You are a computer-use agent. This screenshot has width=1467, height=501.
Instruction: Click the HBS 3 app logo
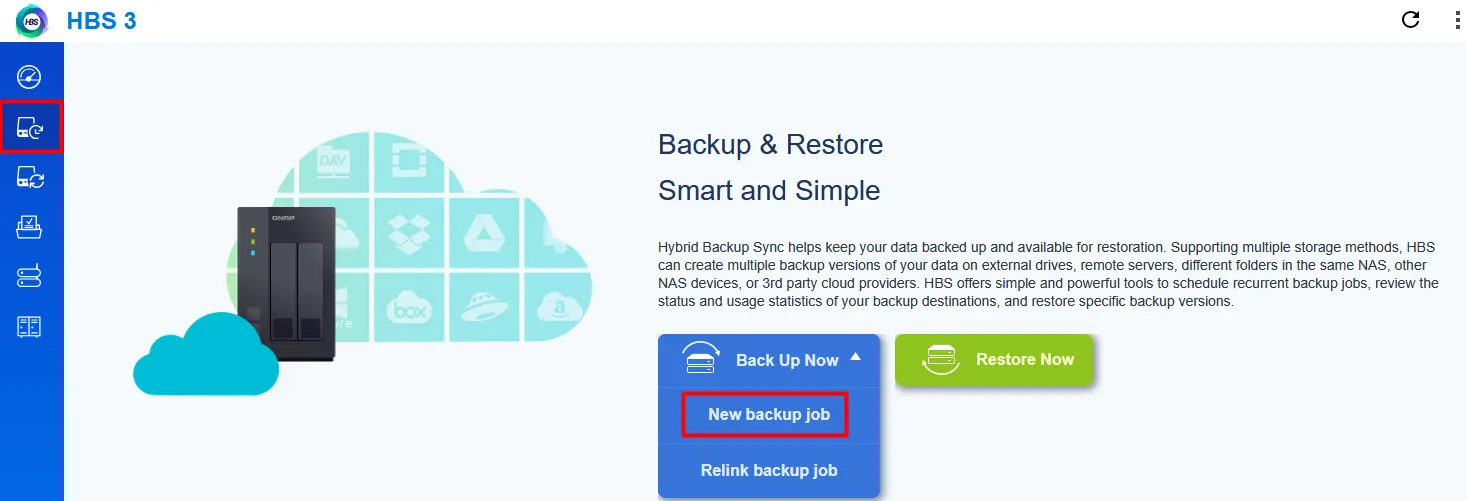(x=31, y=20)
